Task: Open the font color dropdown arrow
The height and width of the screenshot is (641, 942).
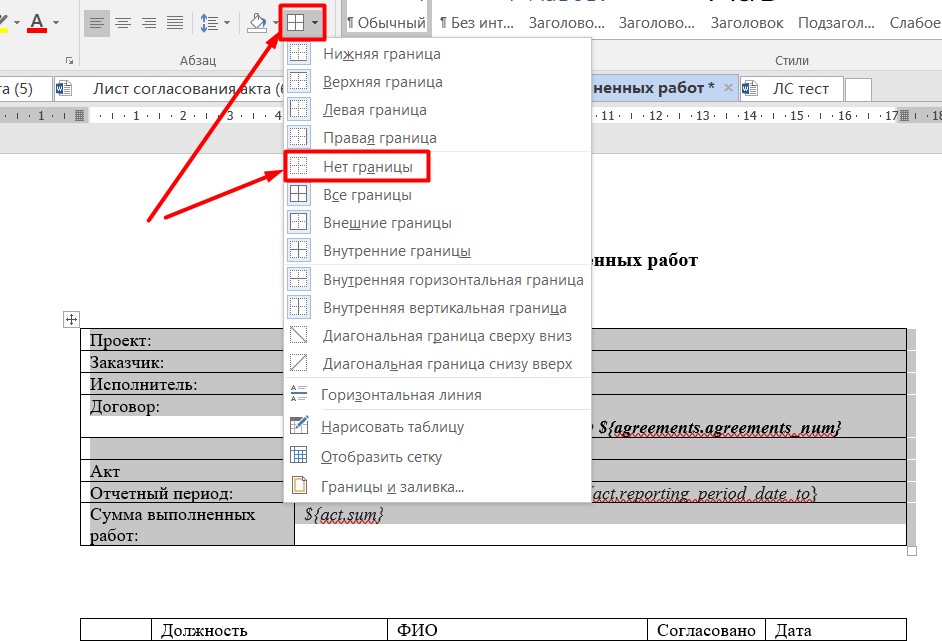Action: point(56,22)
